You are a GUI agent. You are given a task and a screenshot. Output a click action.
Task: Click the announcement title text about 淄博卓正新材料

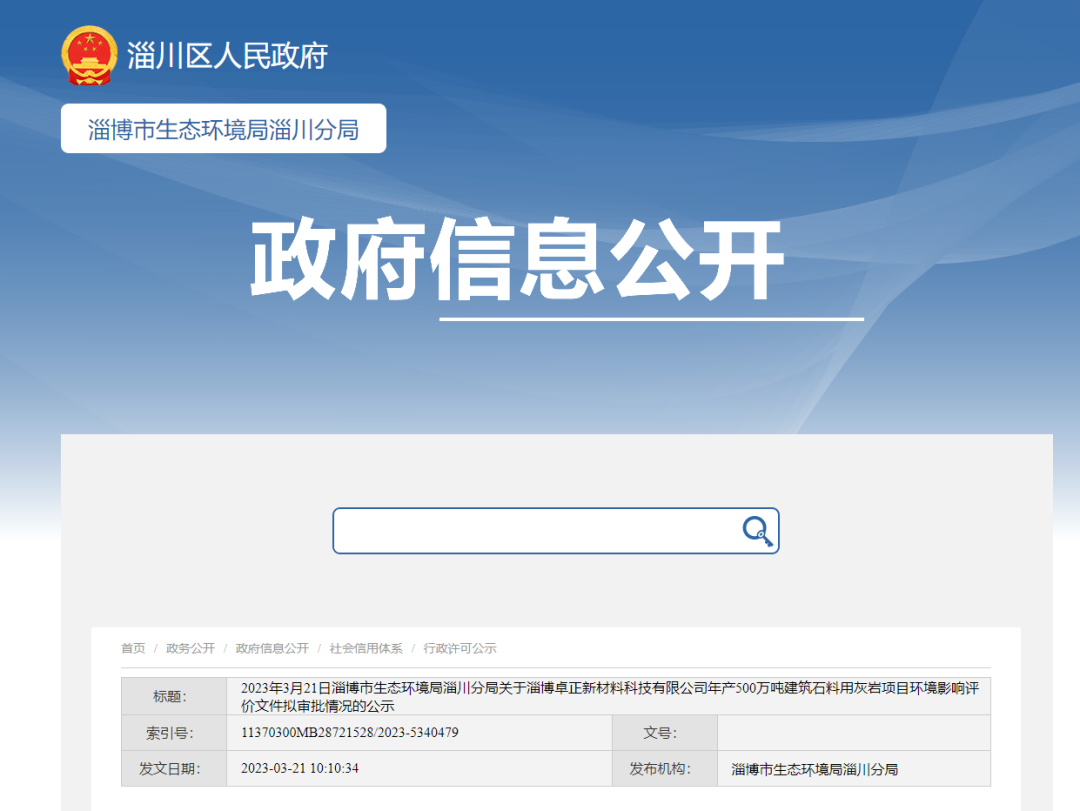click(x=608, y=696)
